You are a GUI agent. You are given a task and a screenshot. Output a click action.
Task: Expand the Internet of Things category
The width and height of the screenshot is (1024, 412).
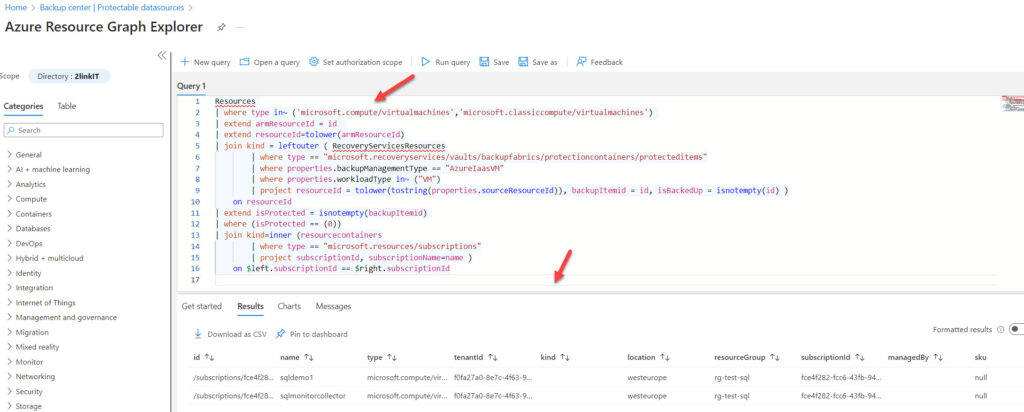(x=9, y=302)
